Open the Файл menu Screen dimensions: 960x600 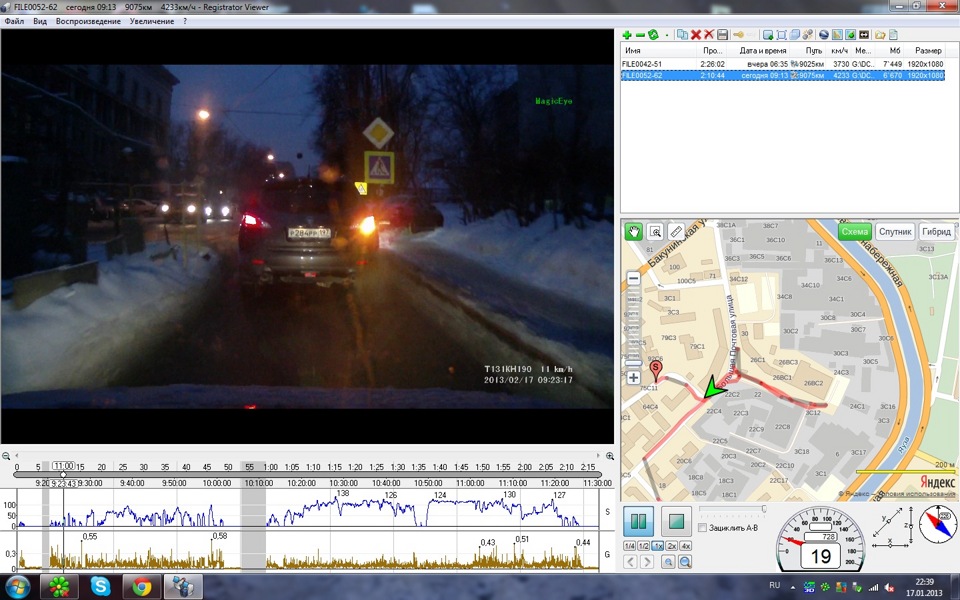click(x=14, y=21)
